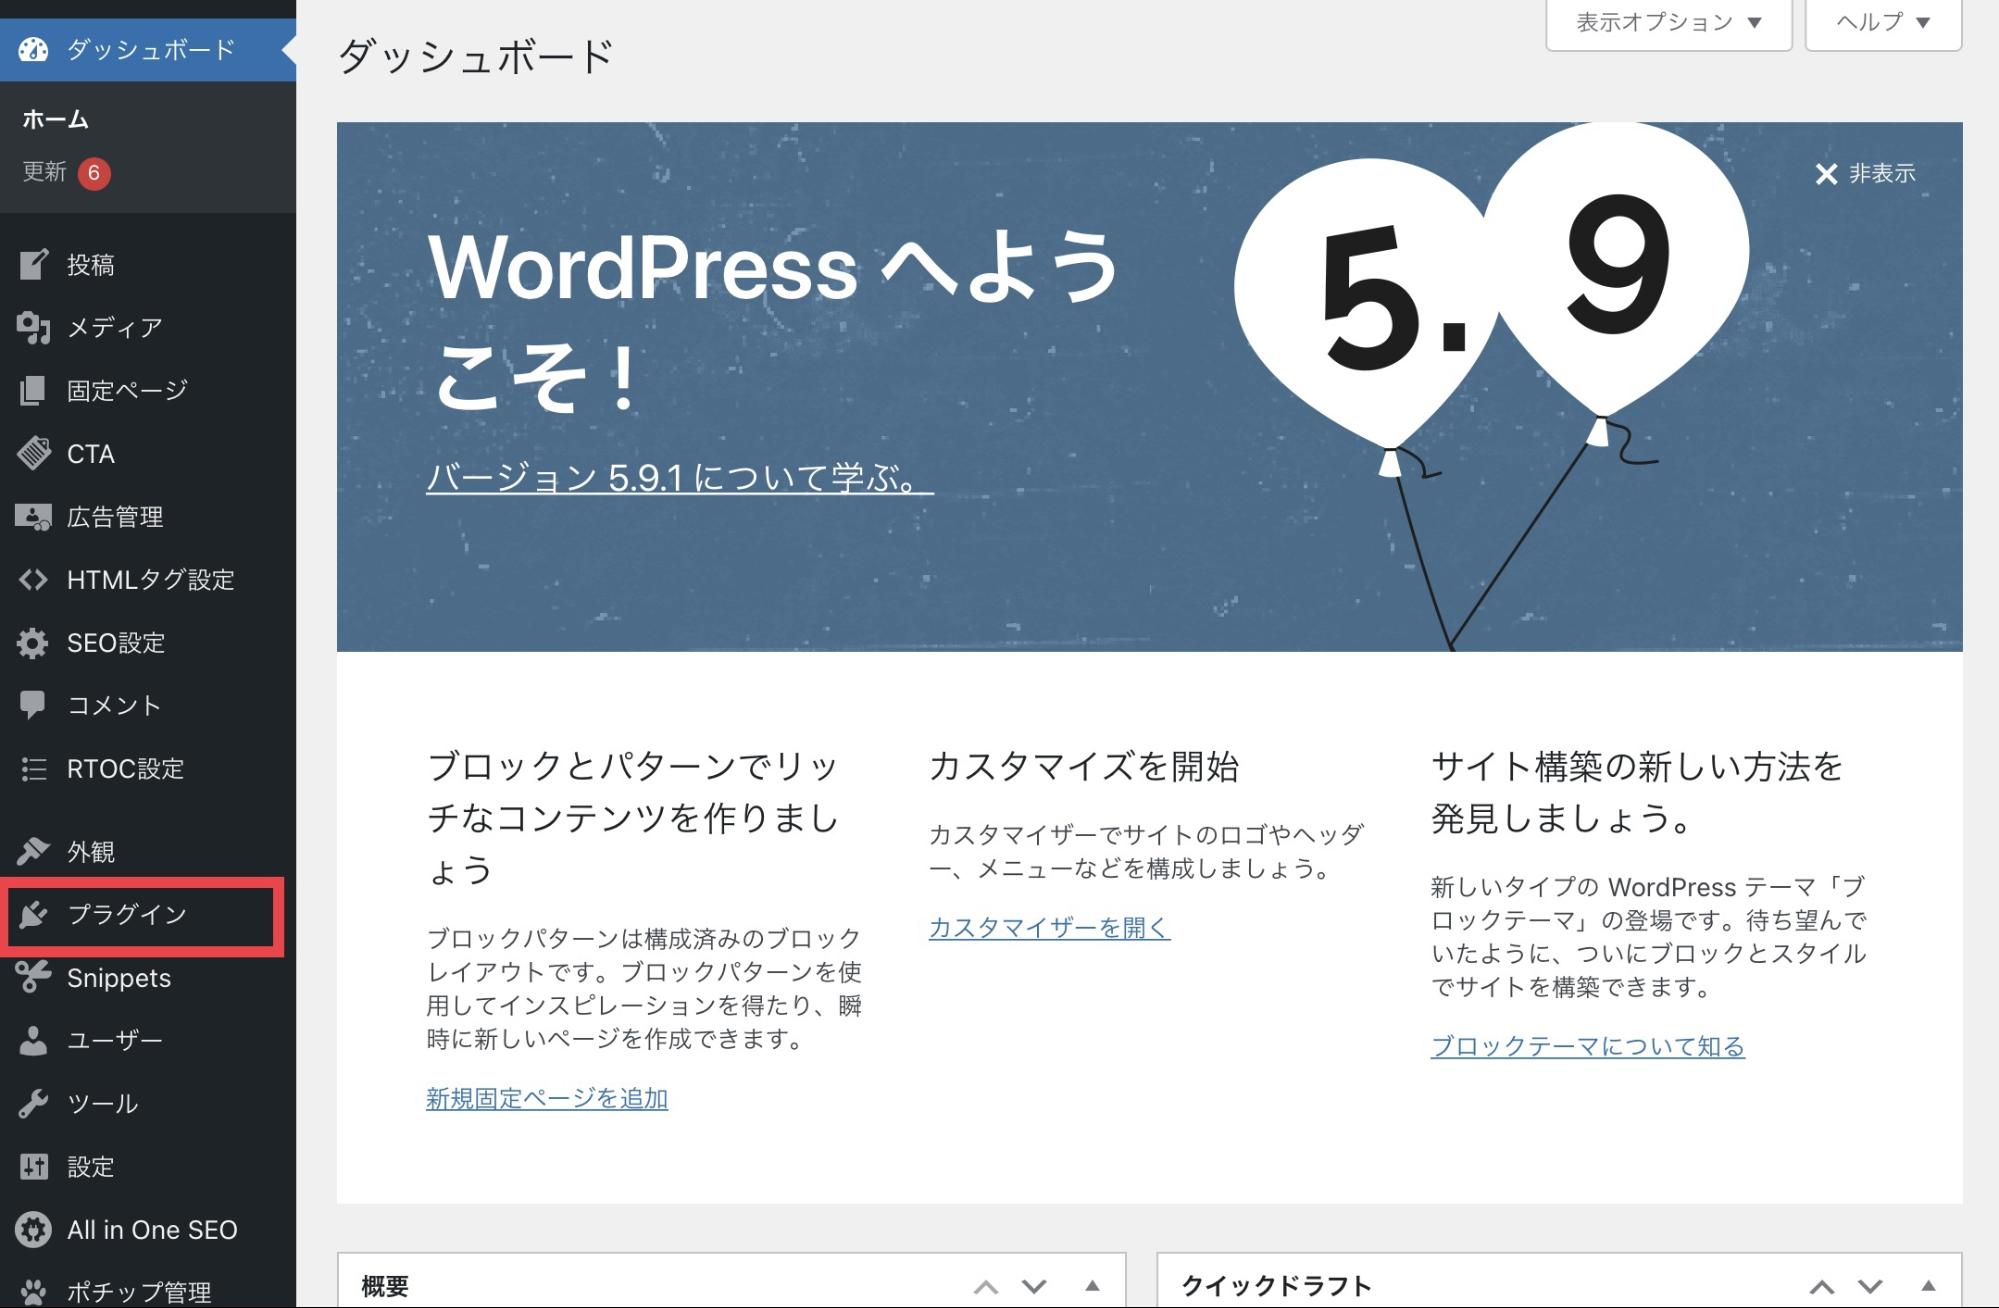Click カスタマイザーを開く link
1999x1308 pixels.
coord(1049,927)
